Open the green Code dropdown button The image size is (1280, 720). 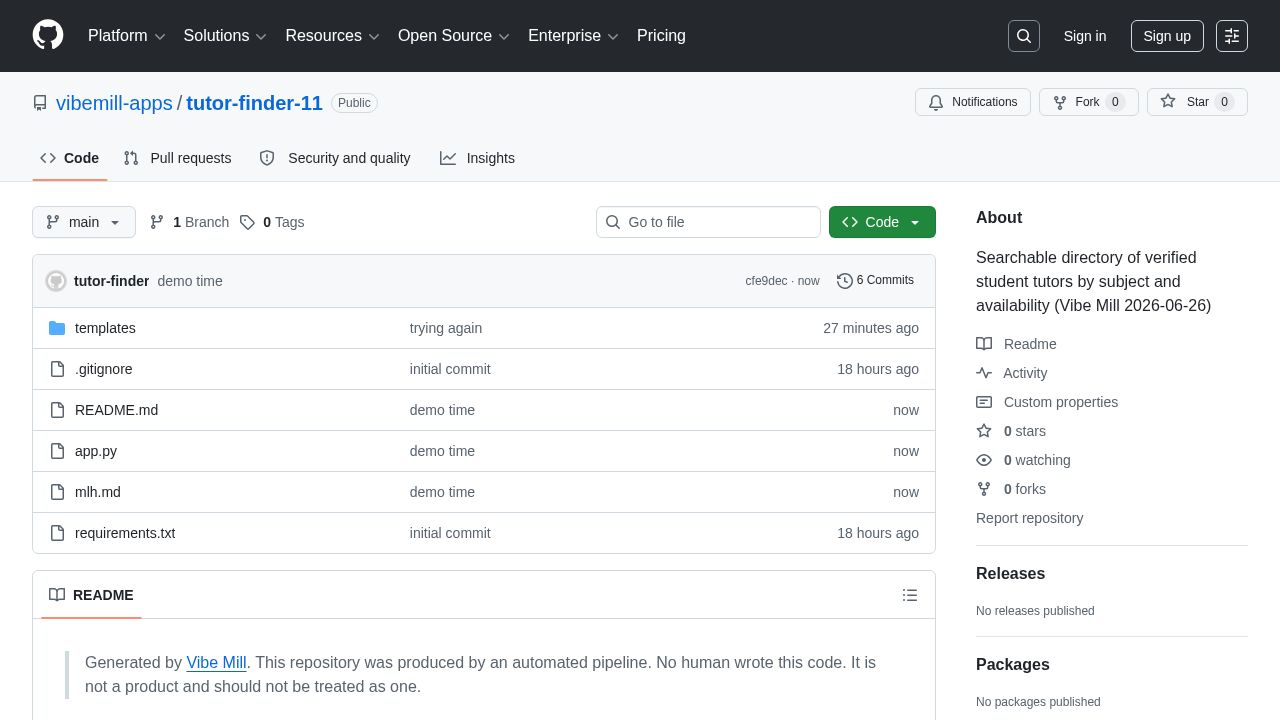click(x=882, y=222)
